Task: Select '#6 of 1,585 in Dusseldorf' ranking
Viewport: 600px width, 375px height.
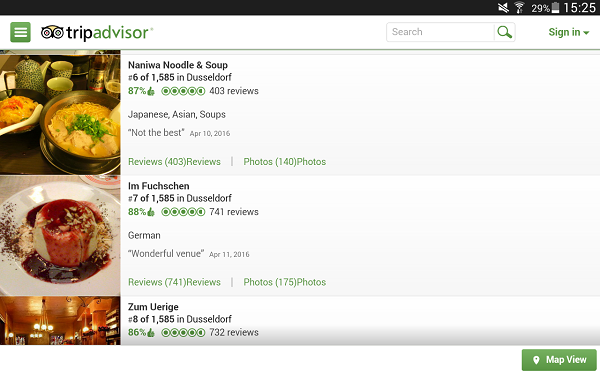Action: 180,77
